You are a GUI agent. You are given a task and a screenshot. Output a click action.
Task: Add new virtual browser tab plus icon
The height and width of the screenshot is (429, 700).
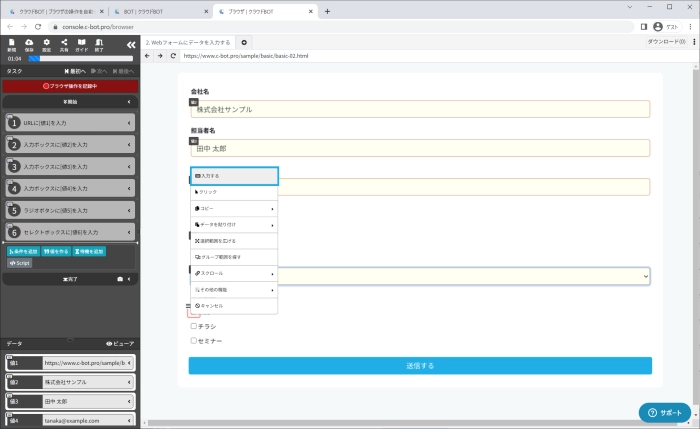tap(244, 43)
